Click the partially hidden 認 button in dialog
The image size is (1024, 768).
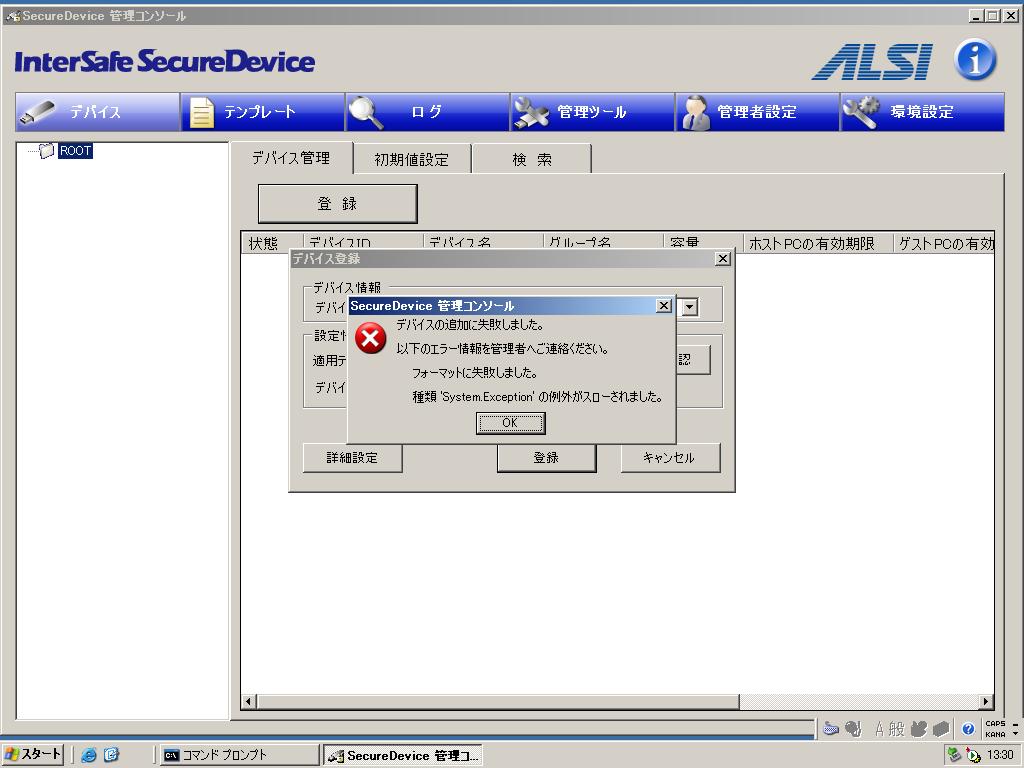[x=693, y=360]
